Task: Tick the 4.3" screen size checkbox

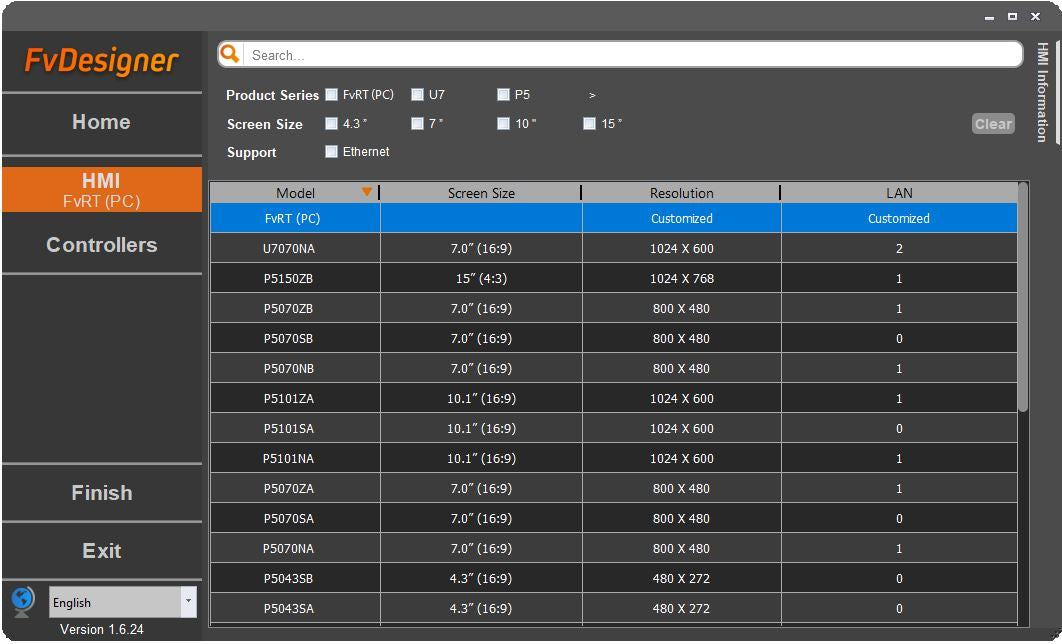Action: 331,124
